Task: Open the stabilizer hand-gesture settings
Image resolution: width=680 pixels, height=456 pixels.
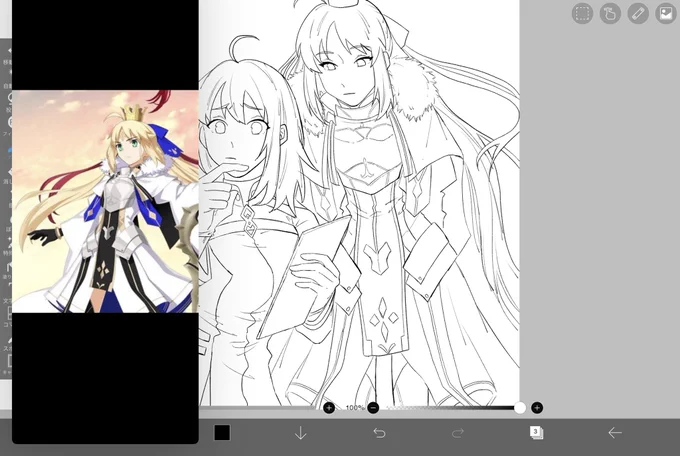Action: [x=610, y=14]
